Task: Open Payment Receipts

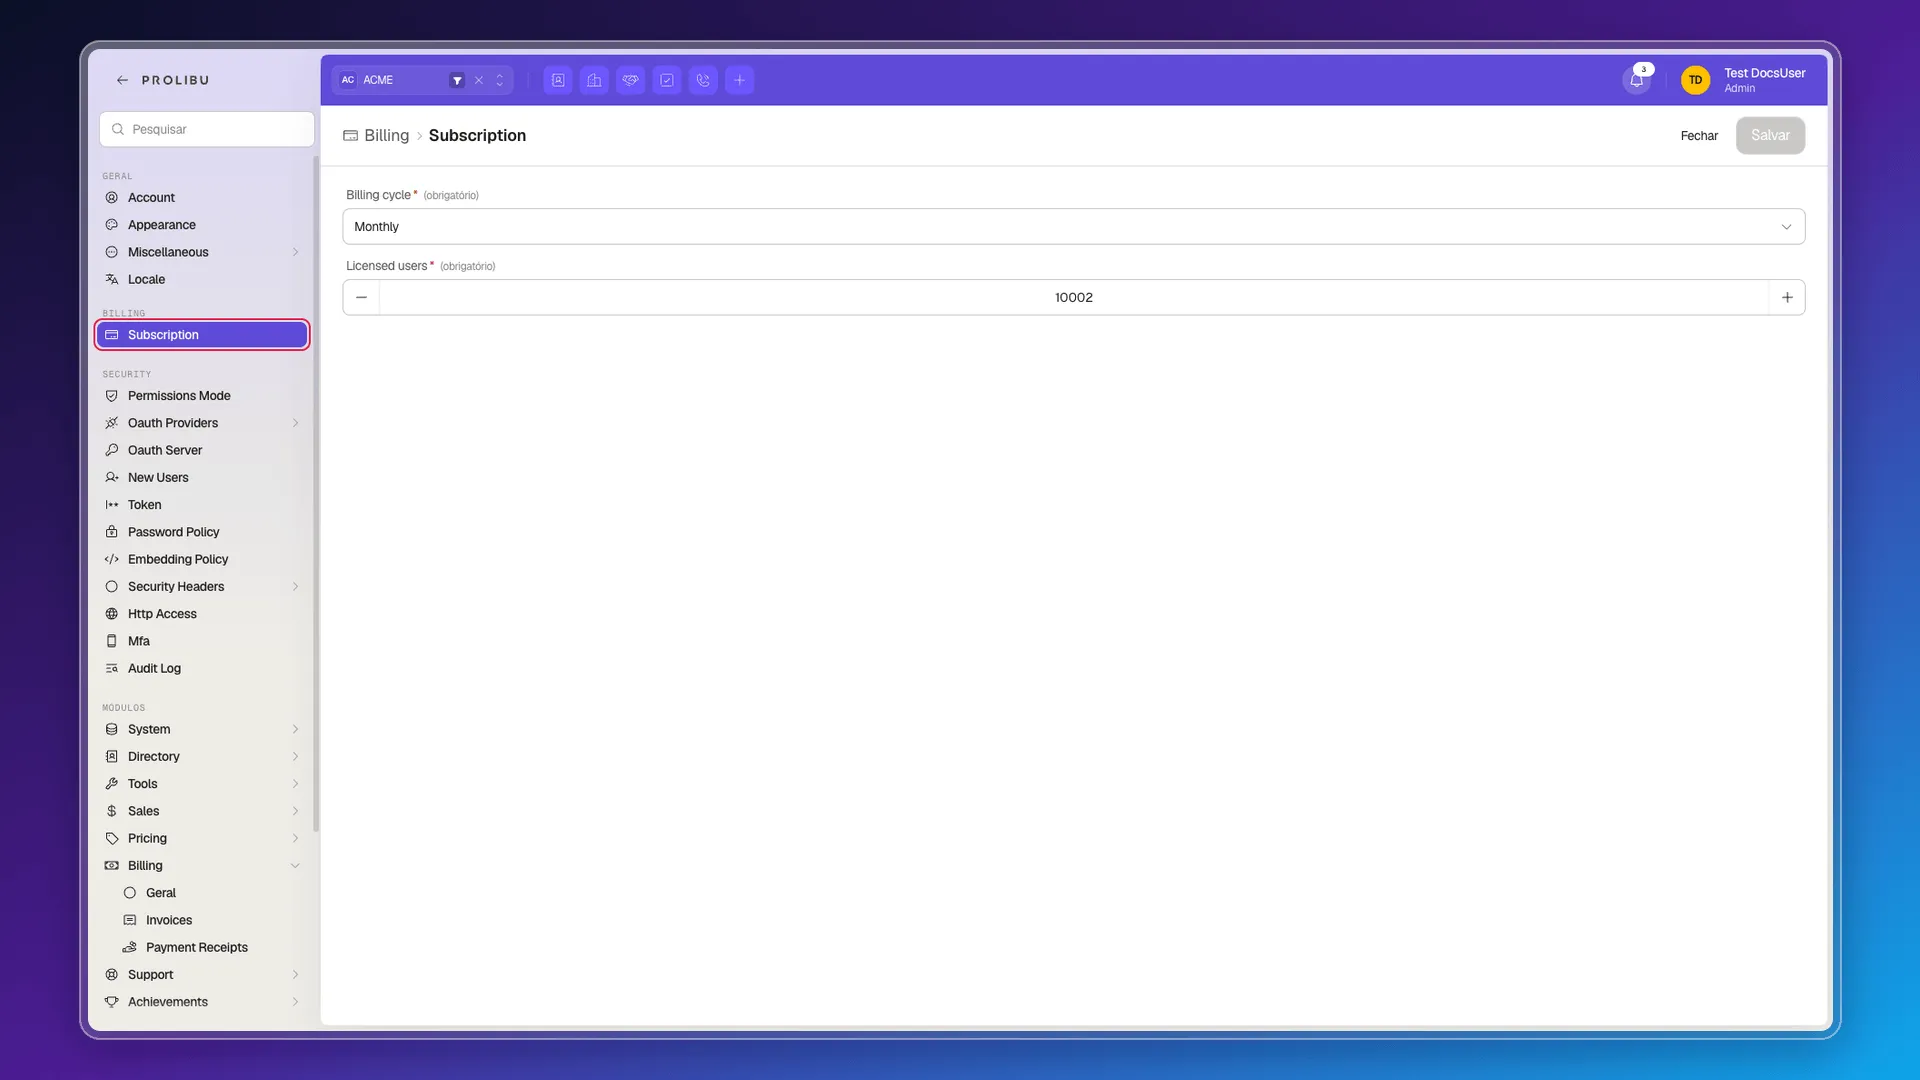Action: point(211,947)
